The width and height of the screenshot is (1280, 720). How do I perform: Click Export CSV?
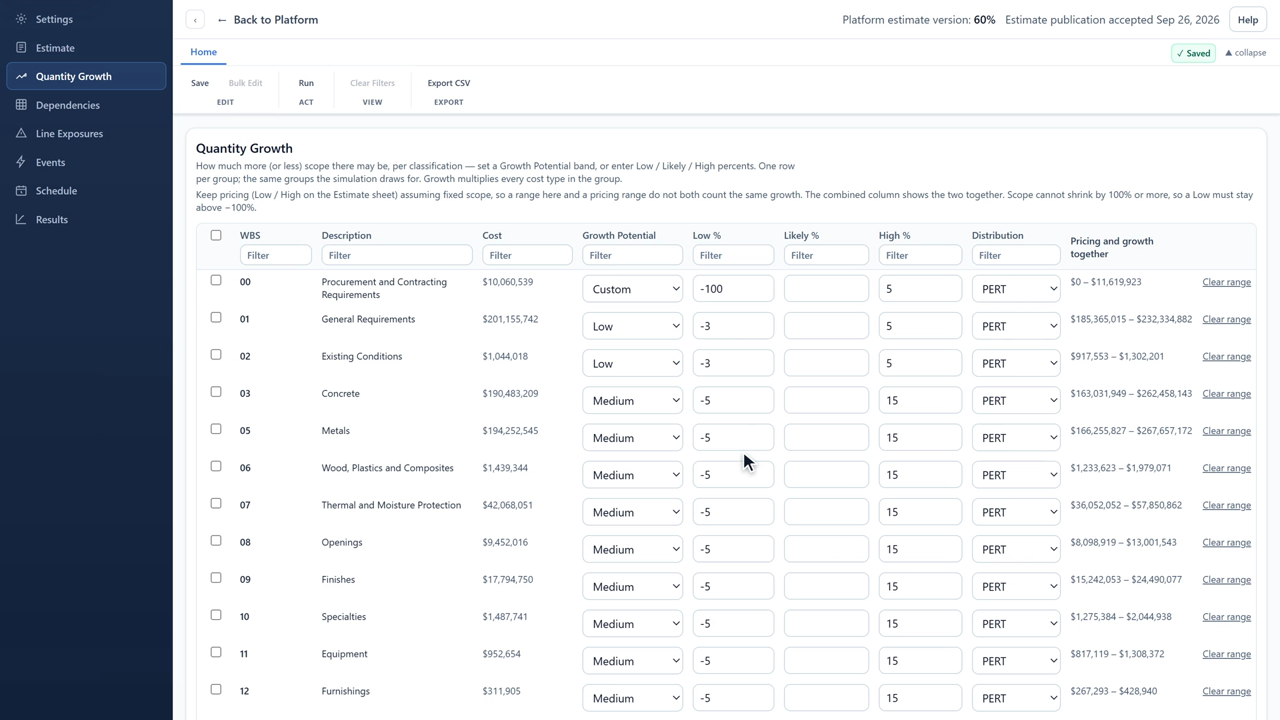coord(449,83)
